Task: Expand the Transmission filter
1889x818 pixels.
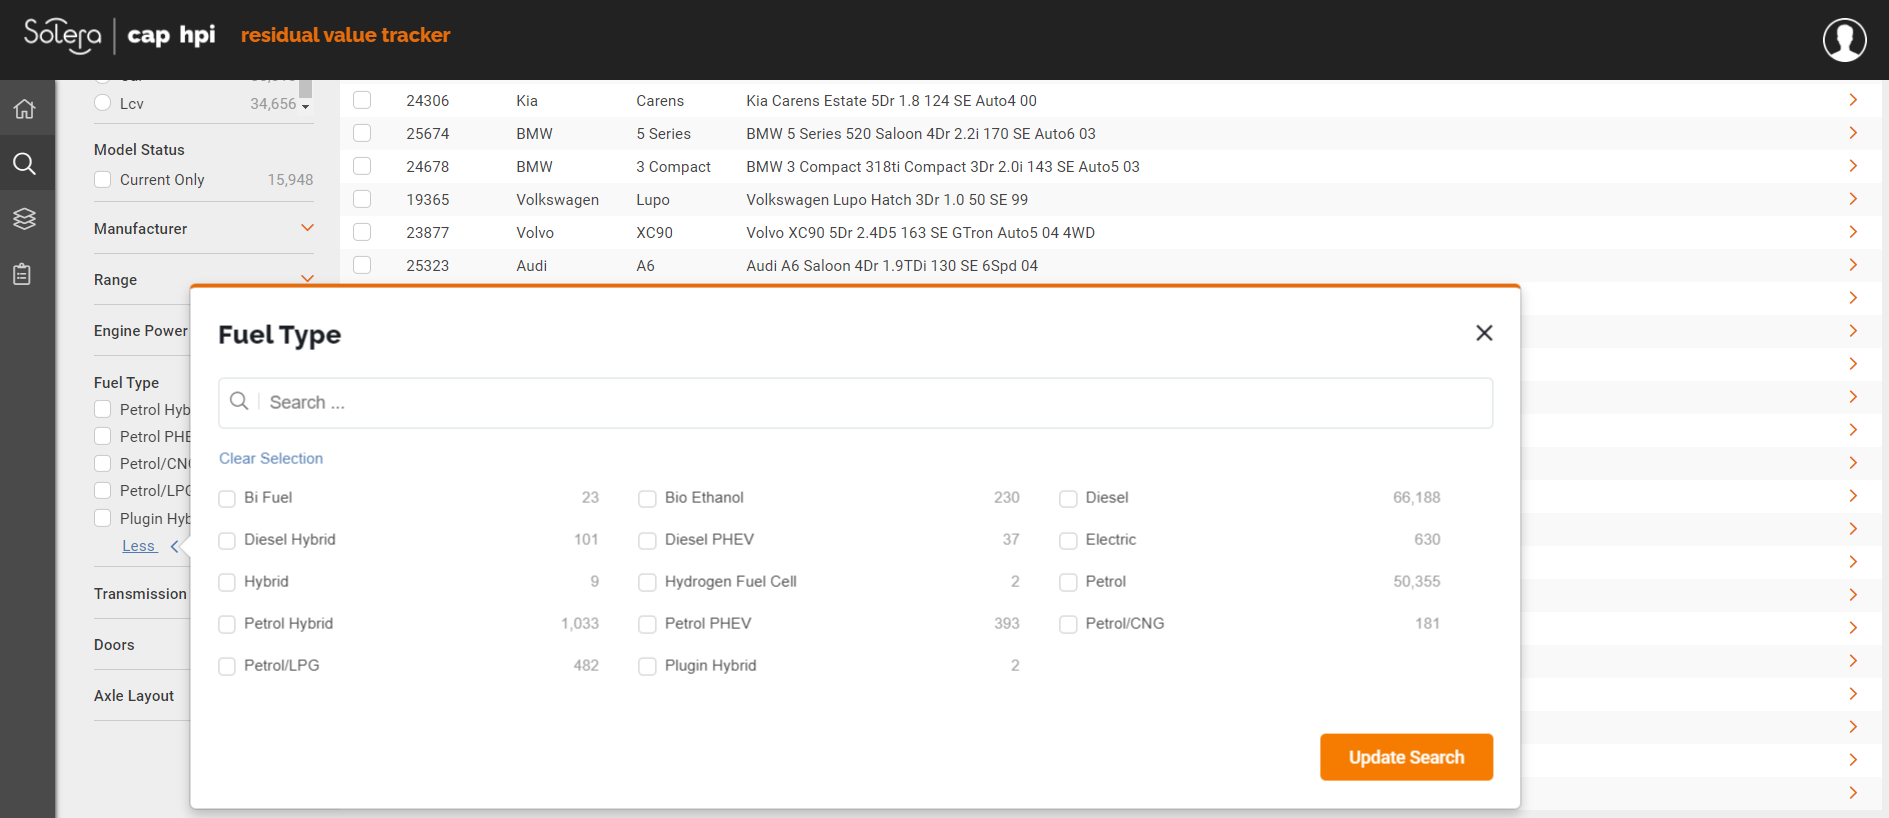Action: [141, 594]
